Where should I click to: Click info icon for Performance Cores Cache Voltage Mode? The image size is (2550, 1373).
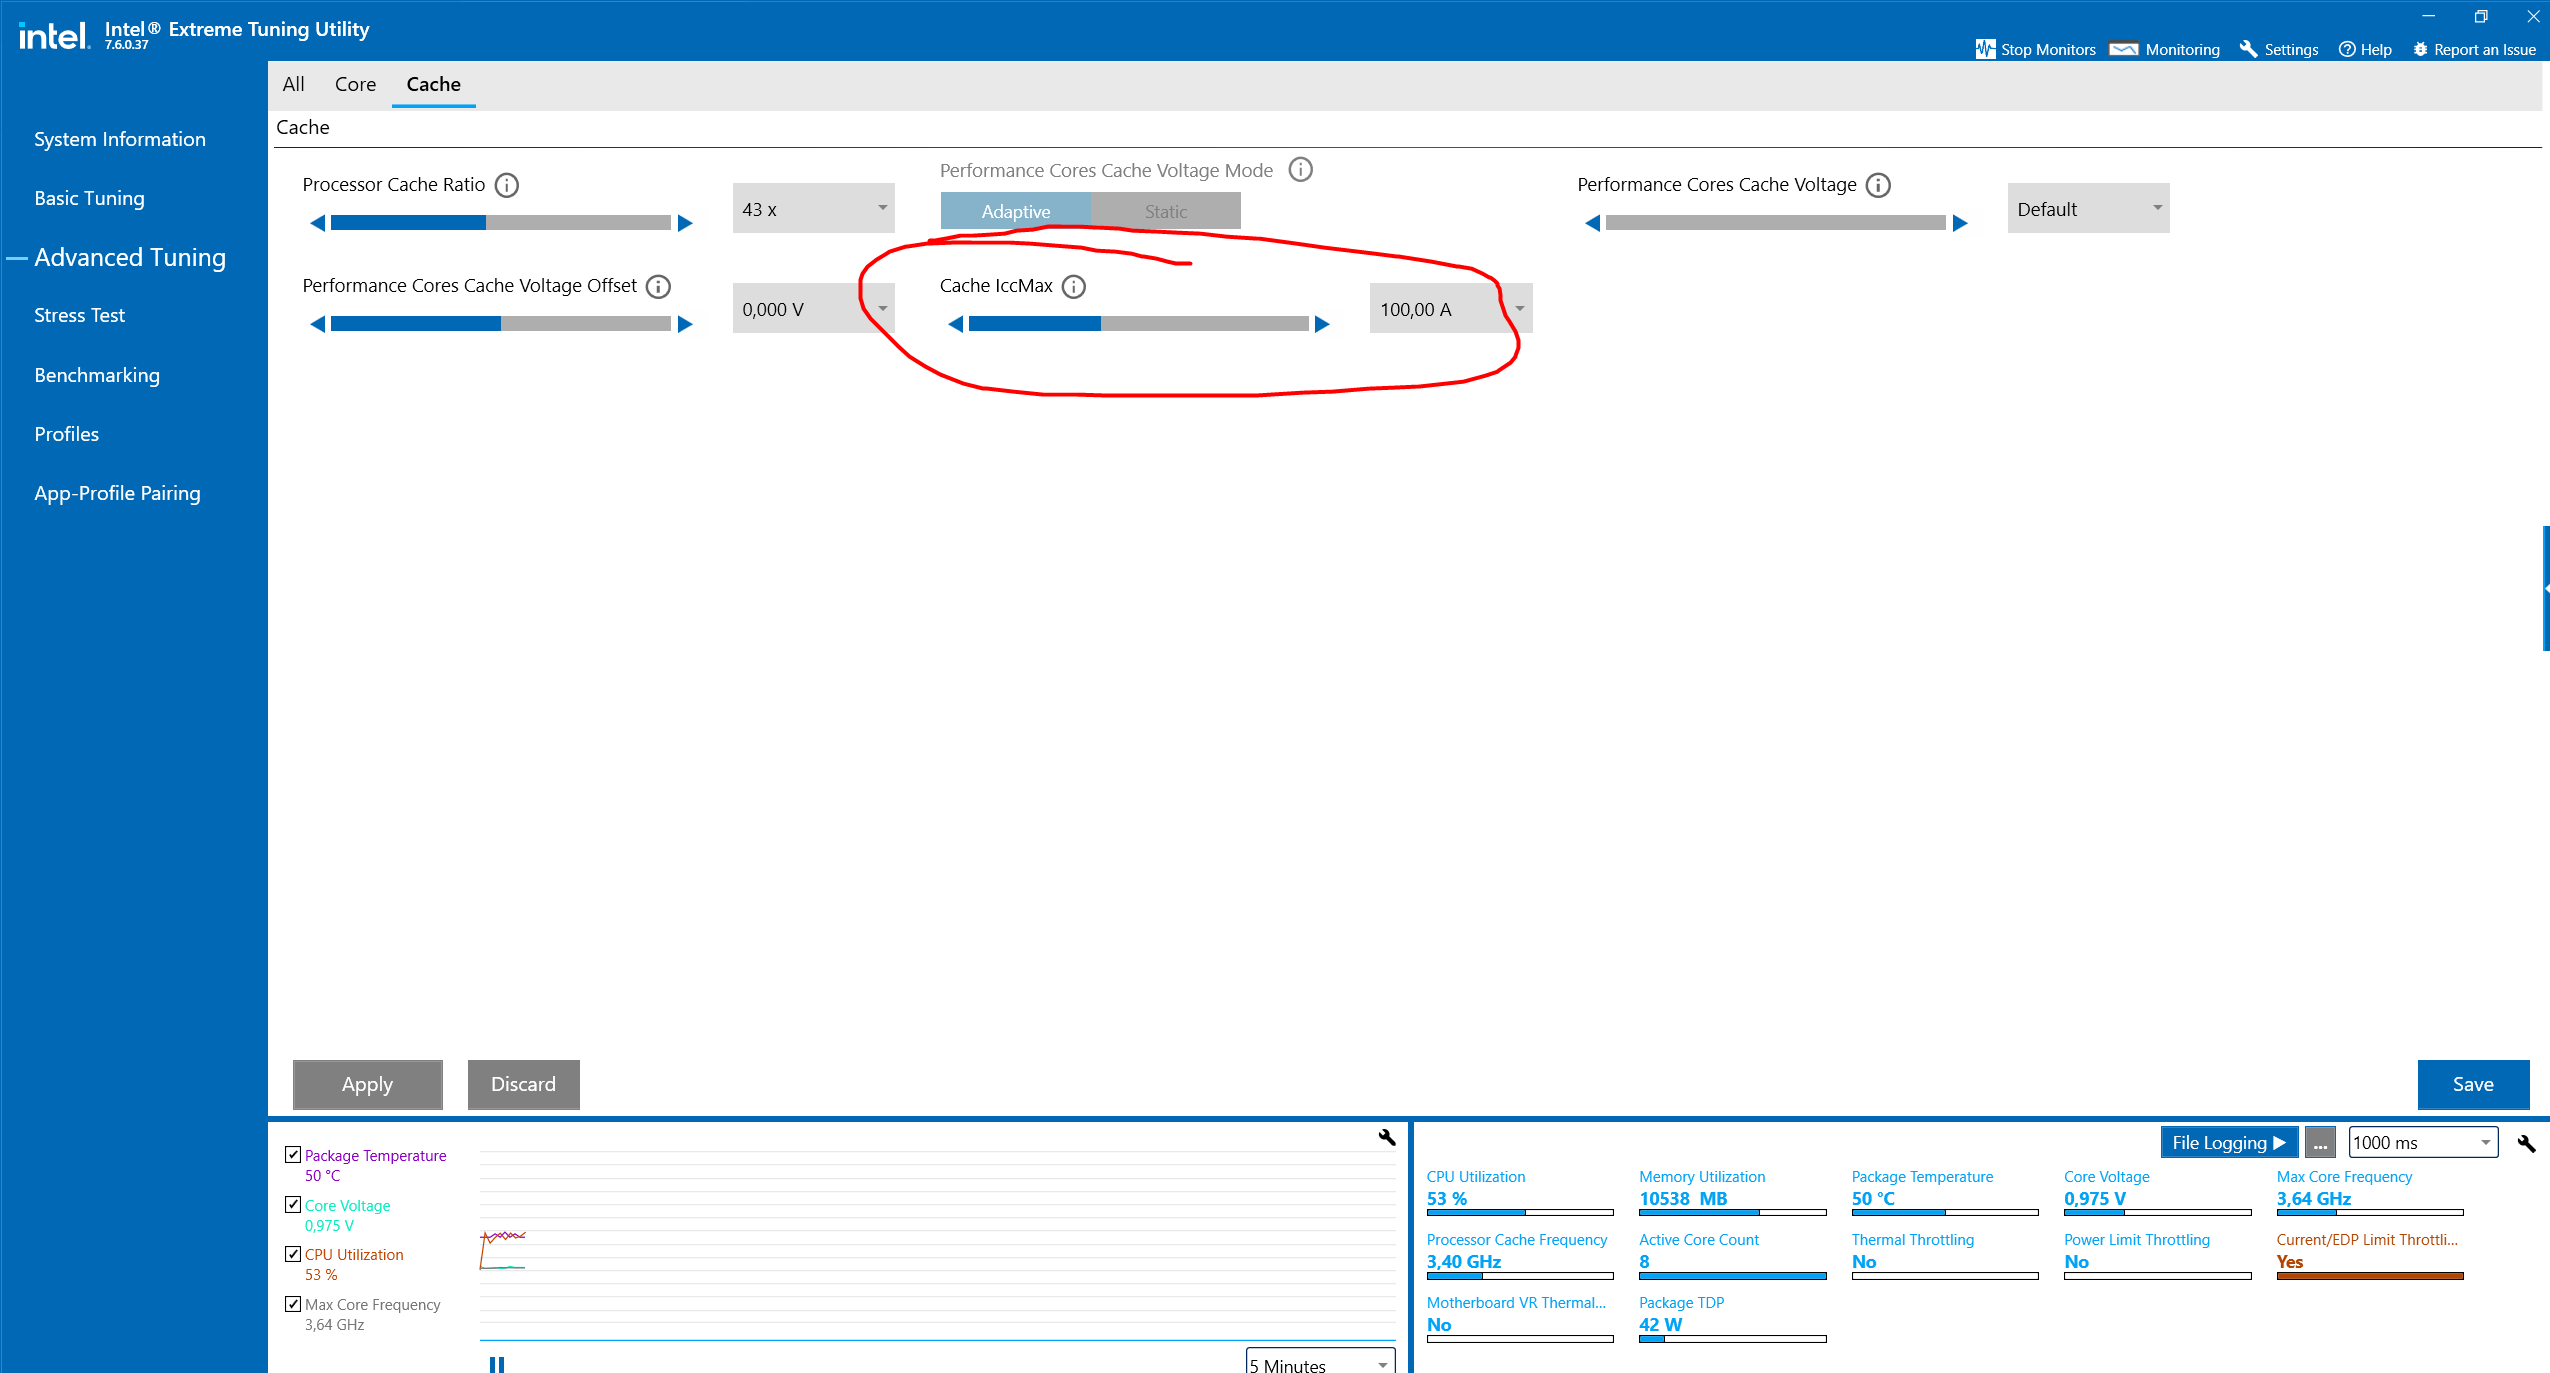tap(1300, 170)
